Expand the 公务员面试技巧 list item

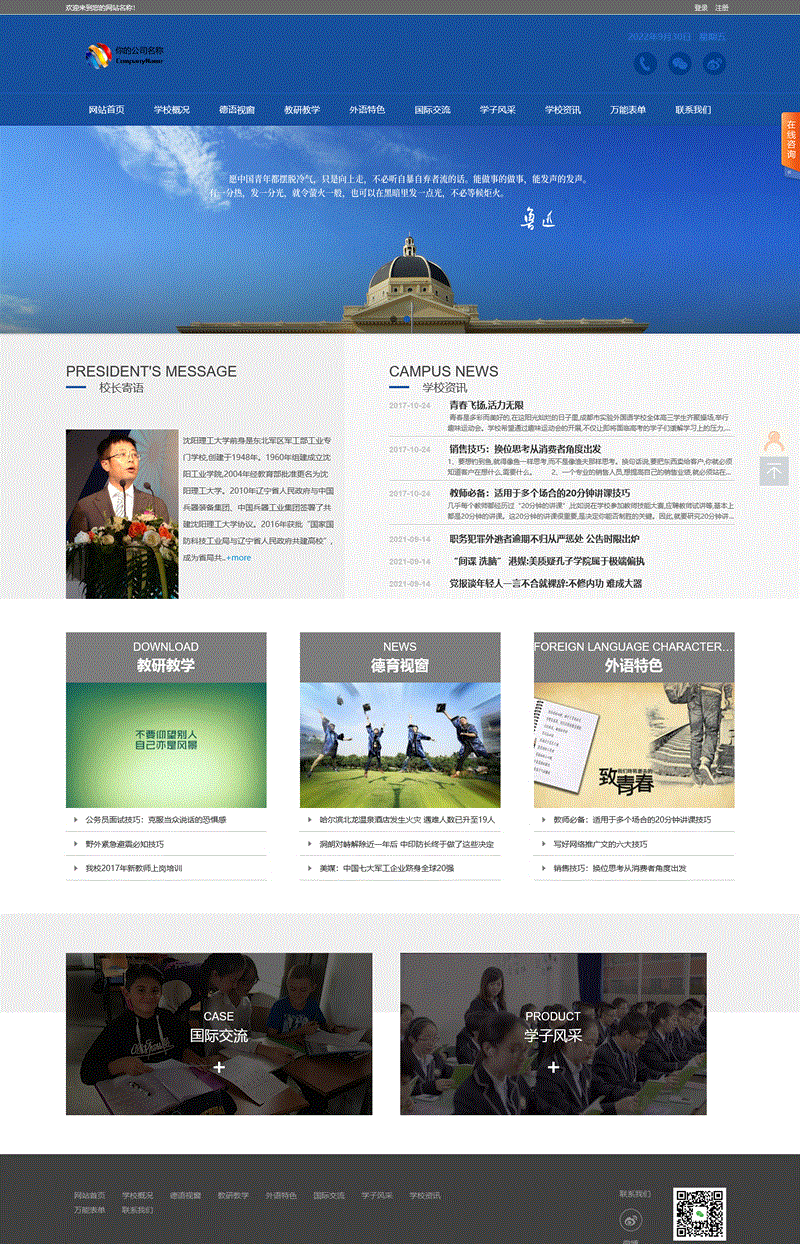(156, 820)
